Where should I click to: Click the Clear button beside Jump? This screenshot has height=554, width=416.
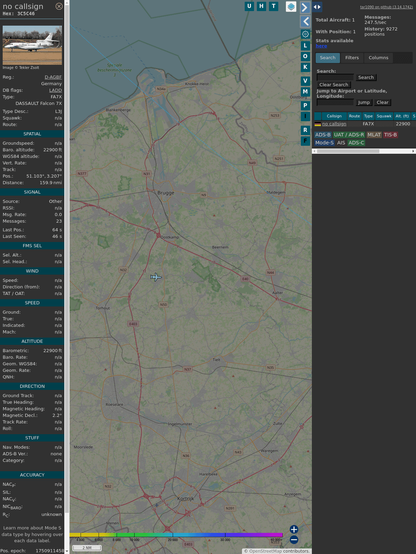(x=382, y=102)
